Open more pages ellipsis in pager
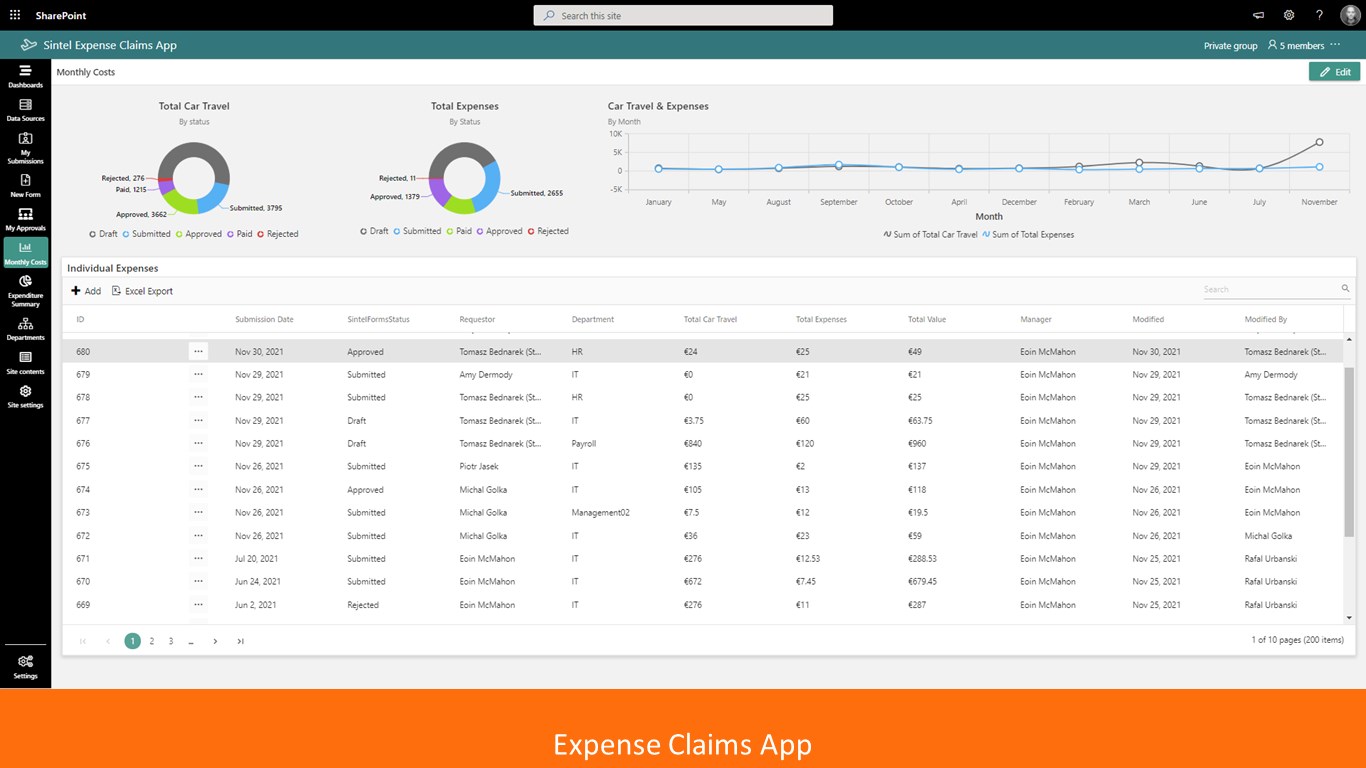 click(191, 641)
